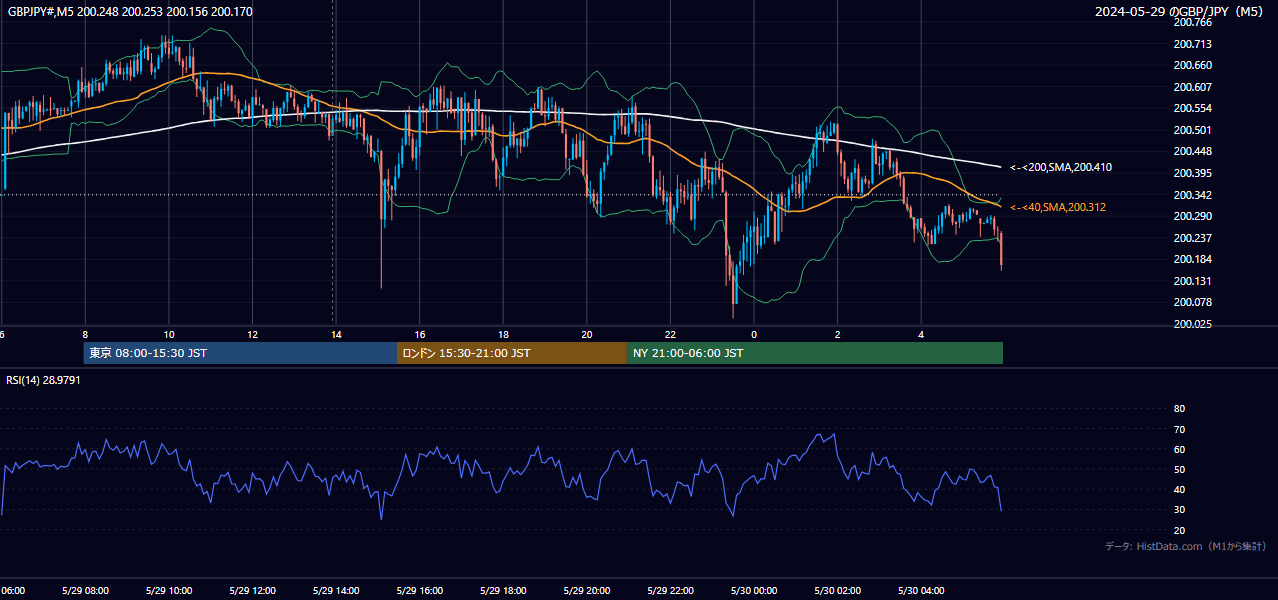
Task: Click the bottom time label 5/29 08:00
Action: [x=85, y=590]
